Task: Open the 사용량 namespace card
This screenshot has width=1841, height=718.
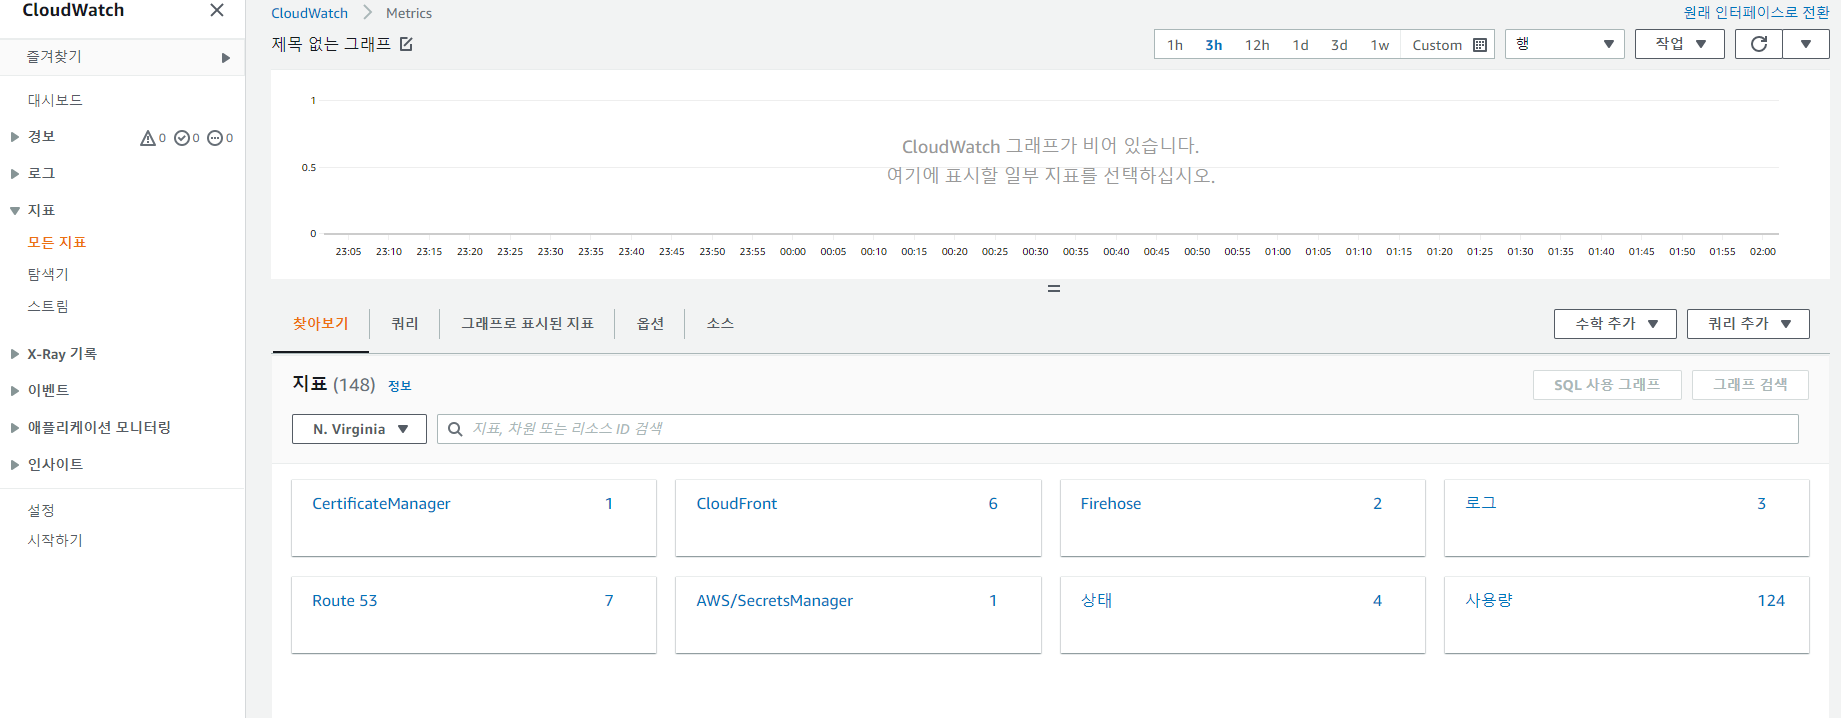Action: click(1626, 614)
